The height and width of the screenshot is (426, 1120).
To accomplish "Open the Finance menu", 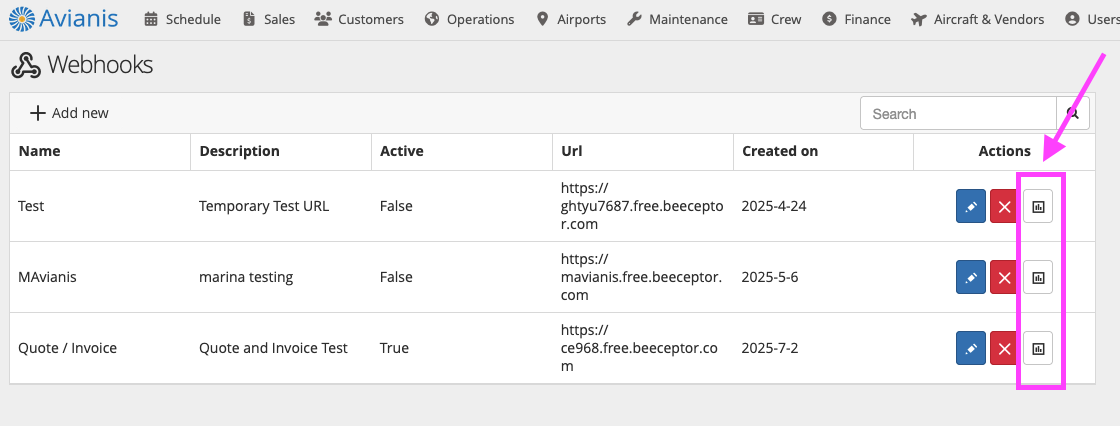I will pyautogui.click(x=856, y=19).
